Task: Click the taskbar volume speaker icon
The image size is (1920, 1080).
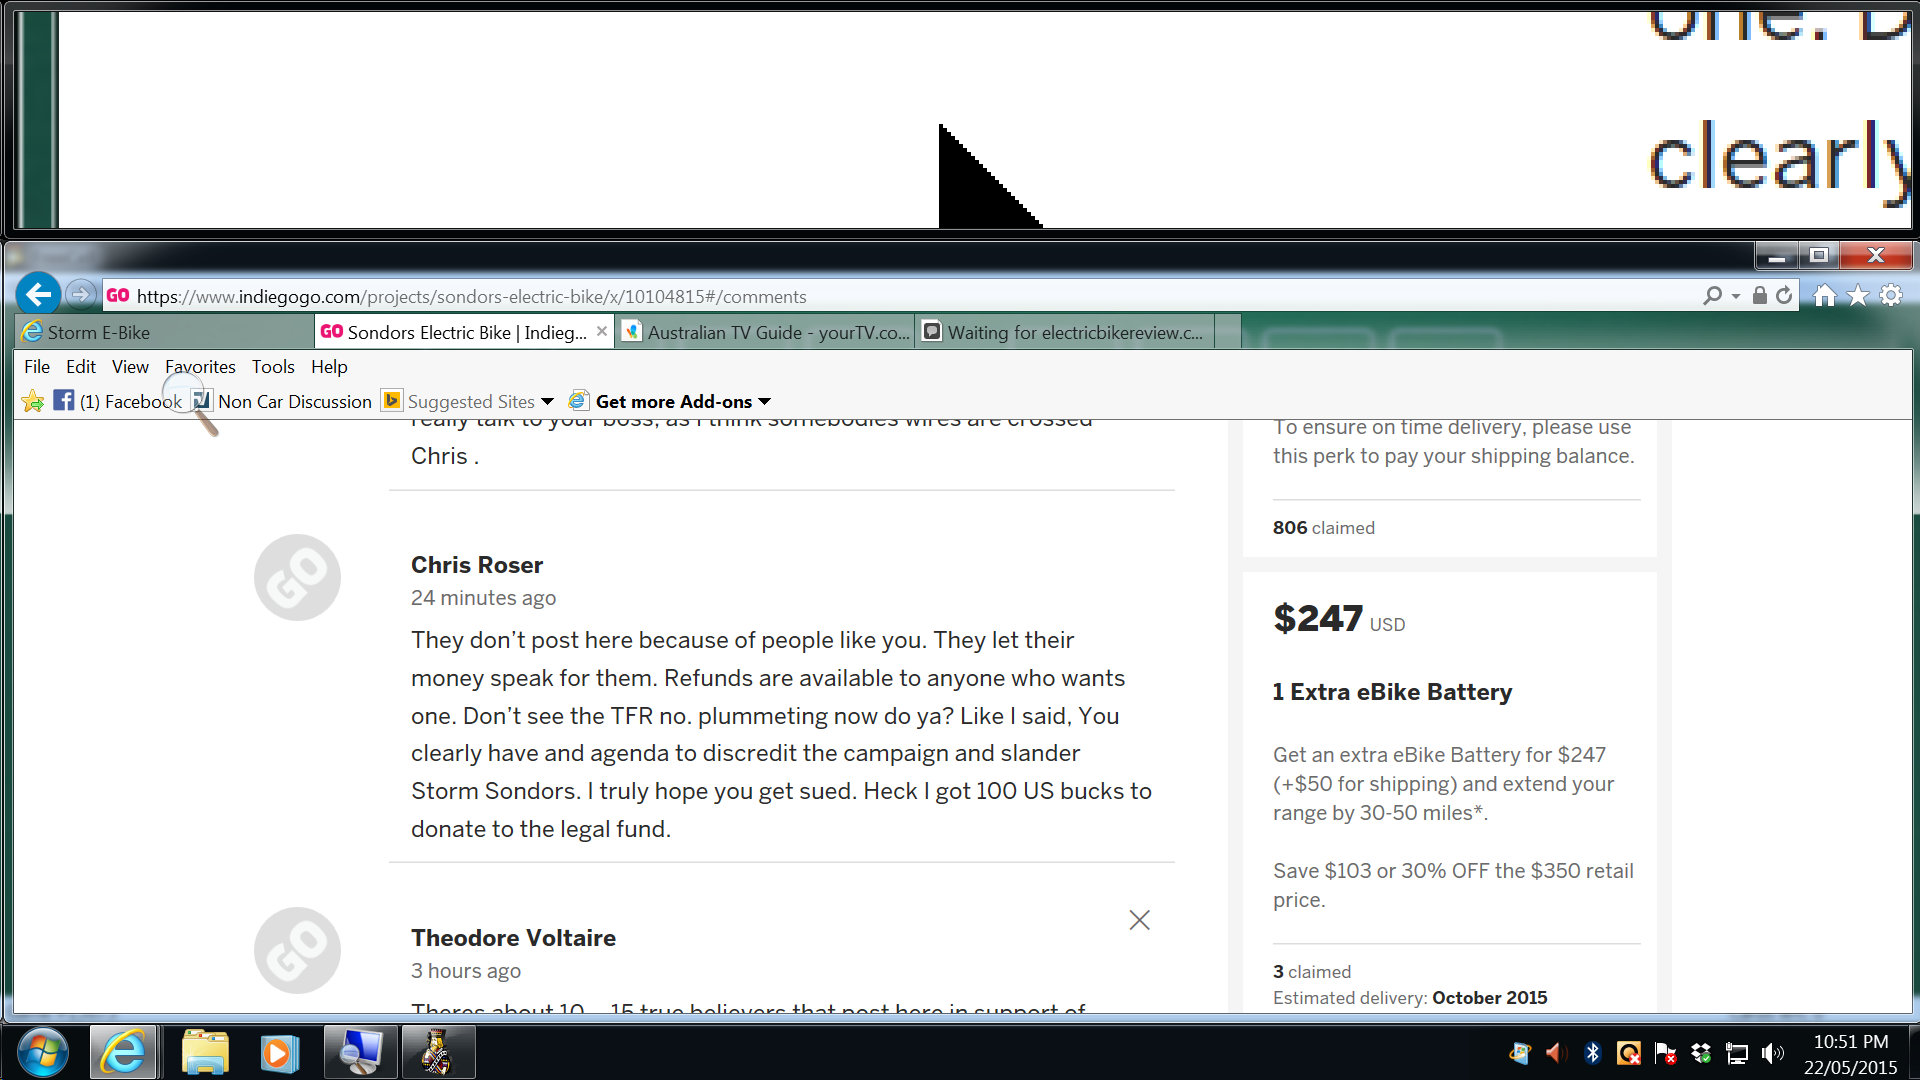Action: pyautogui.click(x=1772, y=1053)
